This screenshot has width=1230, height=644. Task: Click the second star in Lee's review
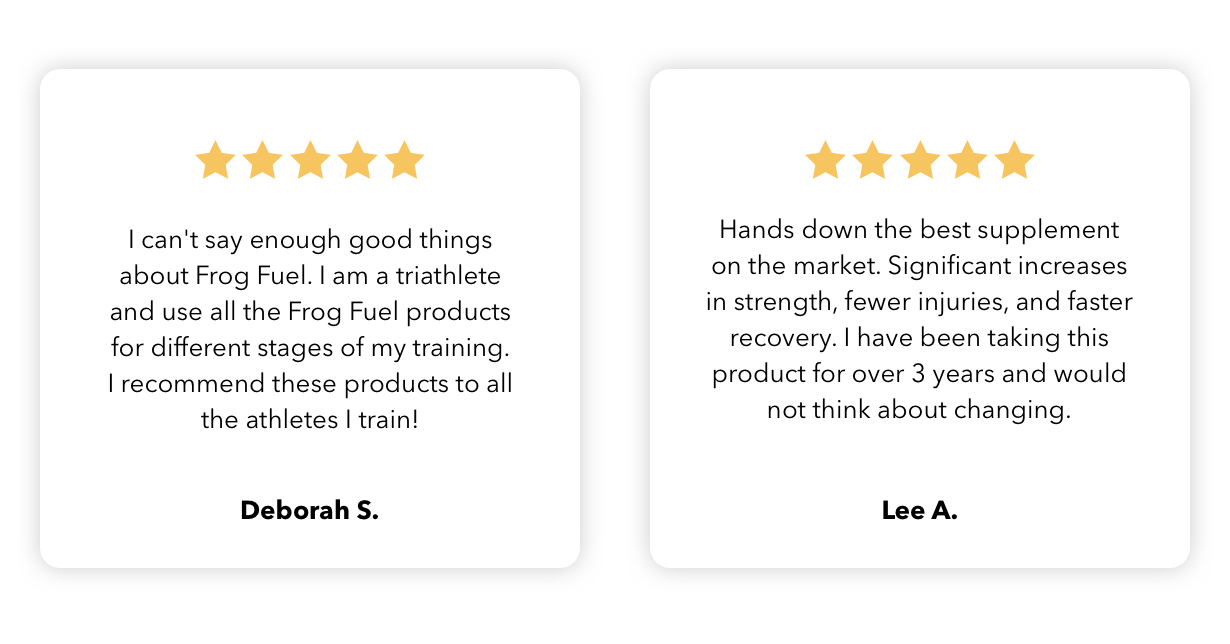872,160
